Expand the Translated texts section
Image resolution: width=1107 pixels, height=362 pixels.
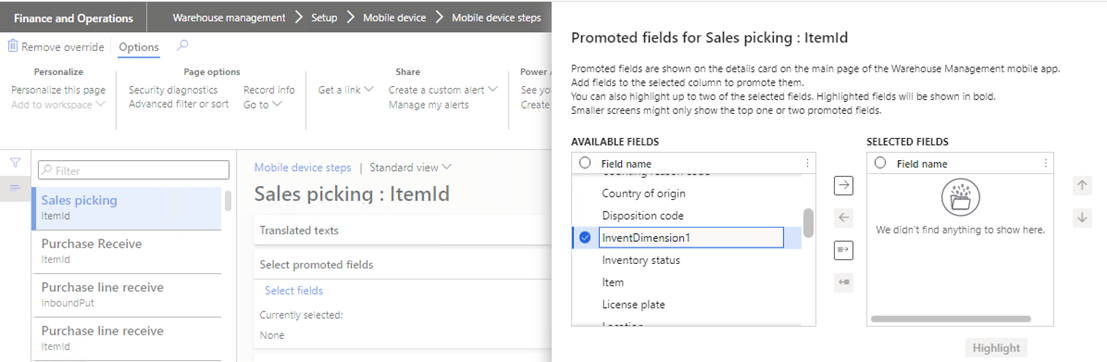402,230
